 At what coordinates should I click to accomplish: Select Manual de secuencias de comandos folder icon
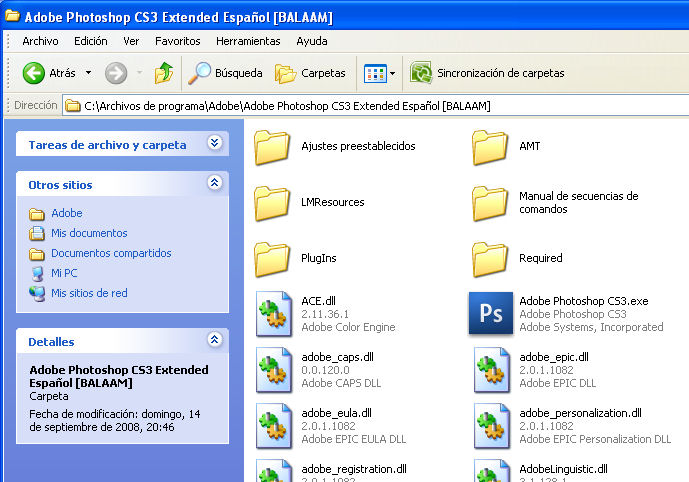[x=490, y=203]
